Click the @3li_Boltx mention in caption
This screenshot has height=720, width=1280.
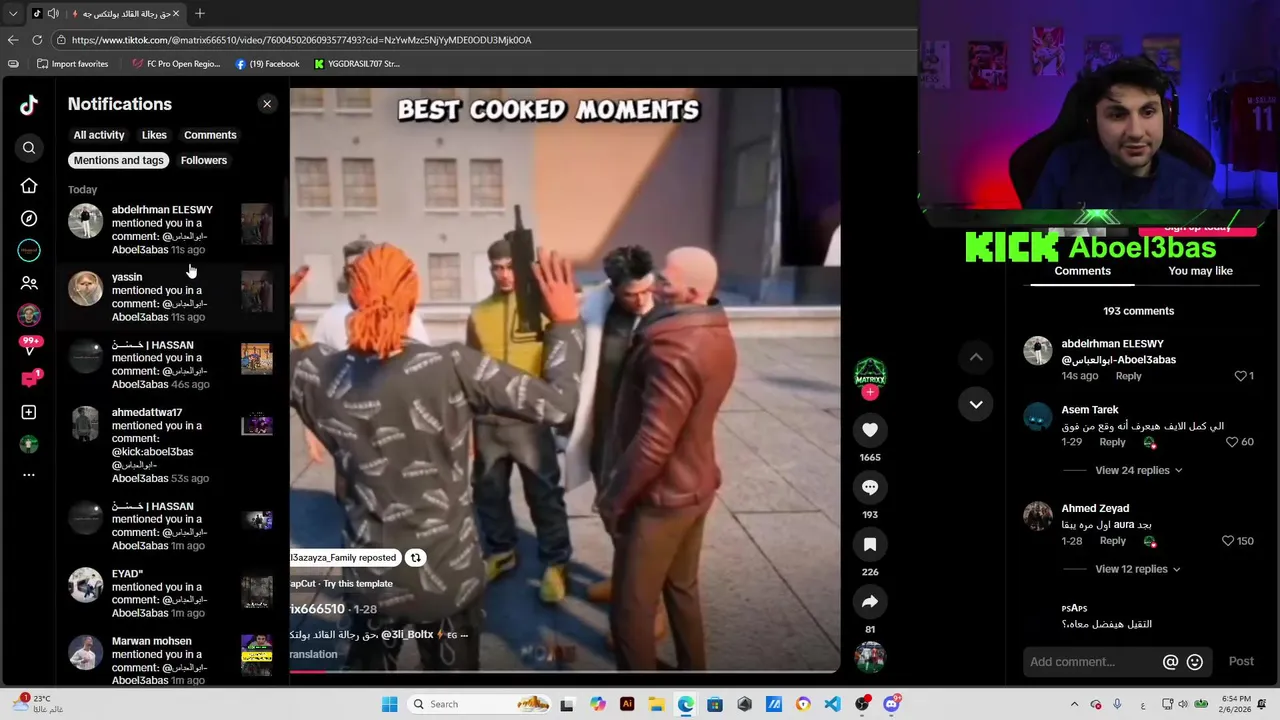[407, 634]
